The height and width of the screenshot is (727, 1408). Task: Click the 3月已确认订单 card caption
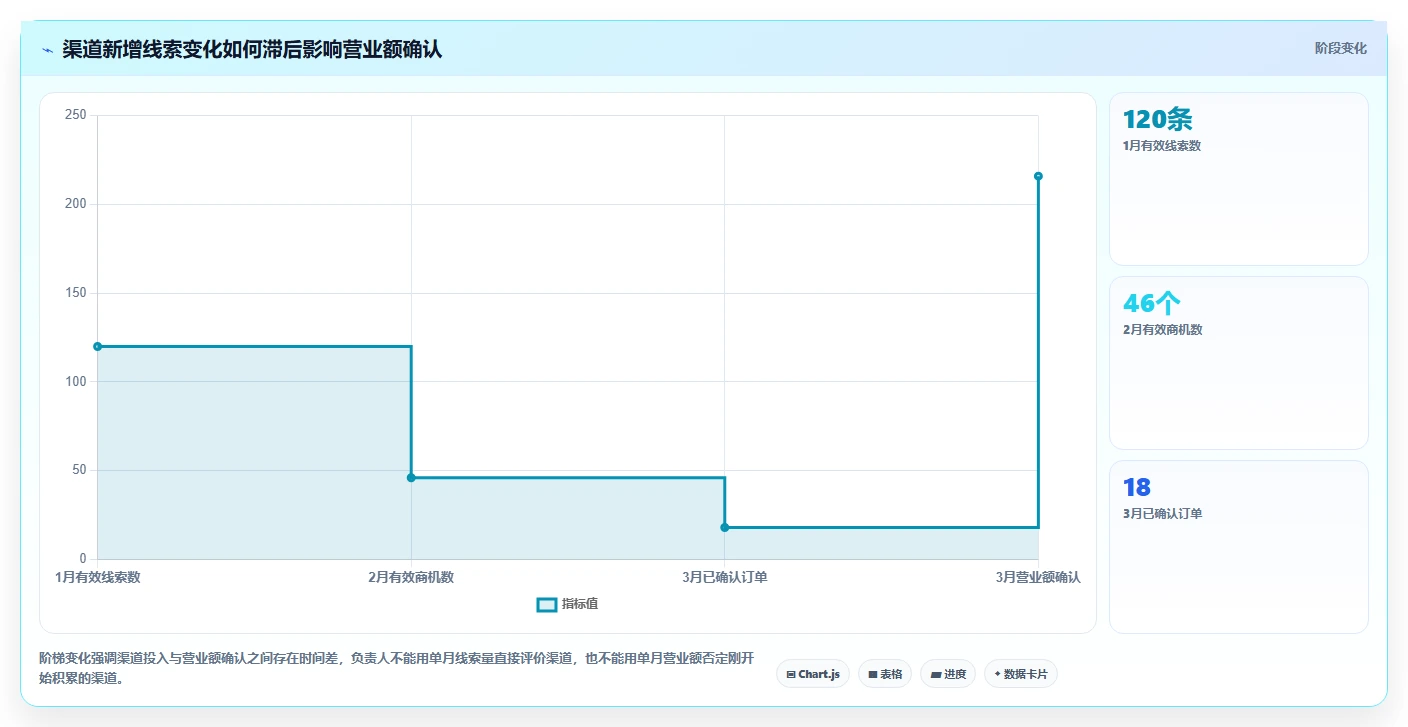point(1163,514)
